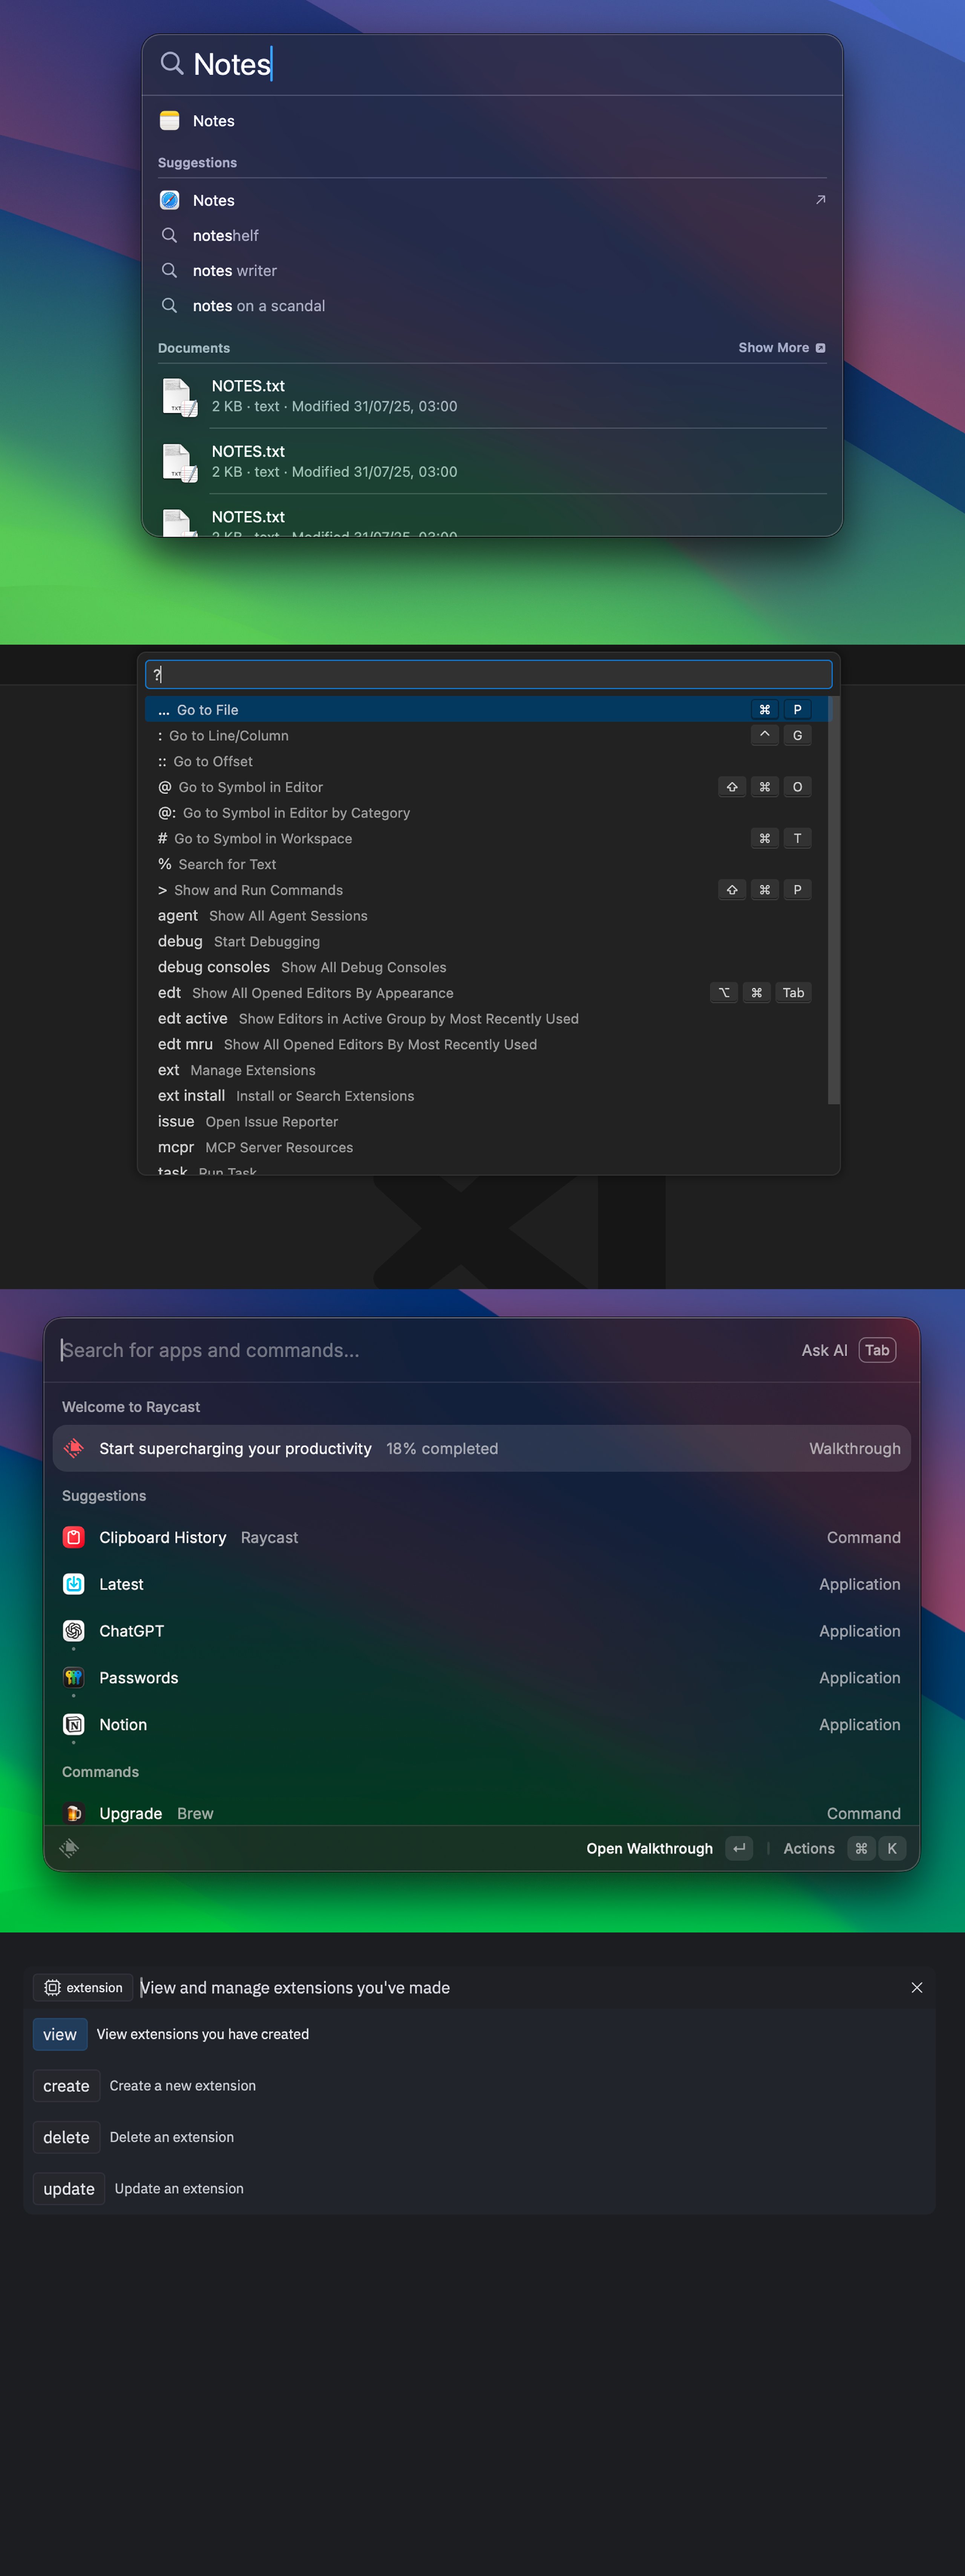The height and width of the screenshot is (2576, 965).
Task: Click the Safari compass icon beside Notes
Action: tap(170, 200)
